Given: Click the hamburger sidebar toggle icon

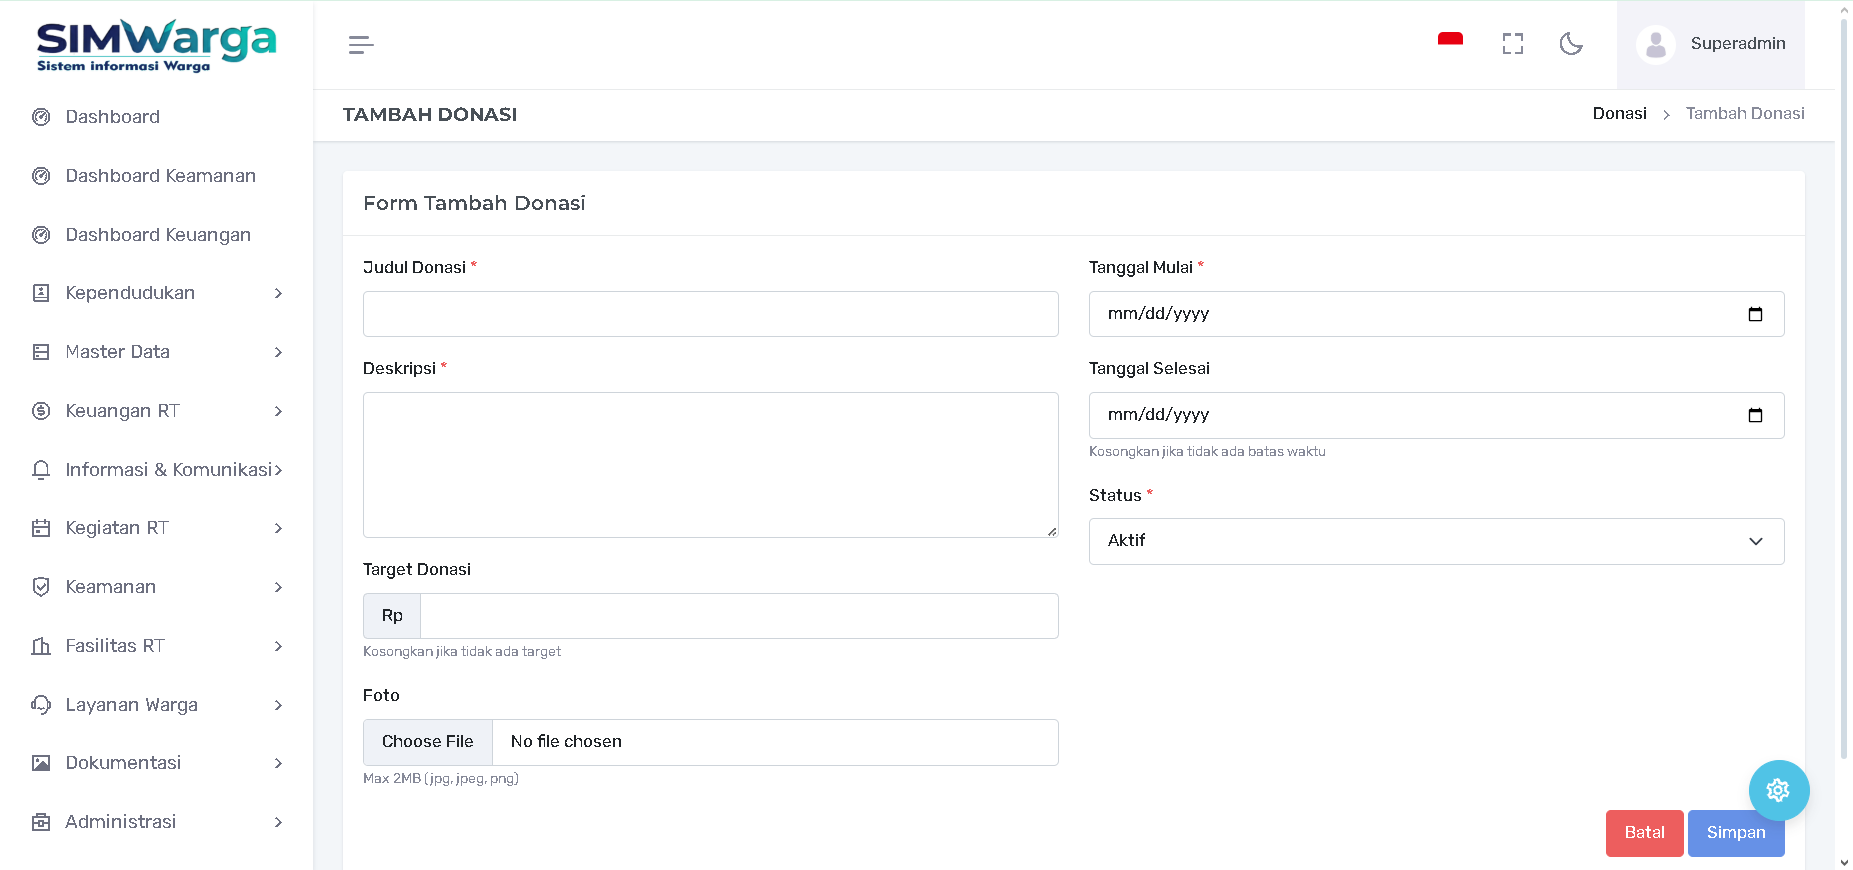Looking at the screenshot, I should 361,45.
